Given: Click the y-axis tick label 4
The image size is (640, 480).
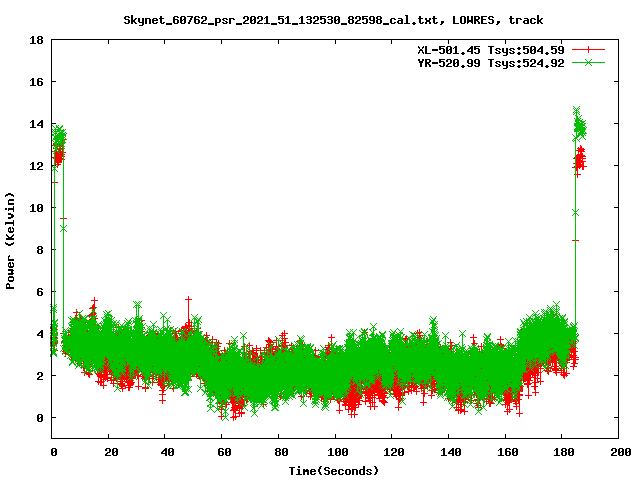Looking at the screenshot, I should [40, 334].
